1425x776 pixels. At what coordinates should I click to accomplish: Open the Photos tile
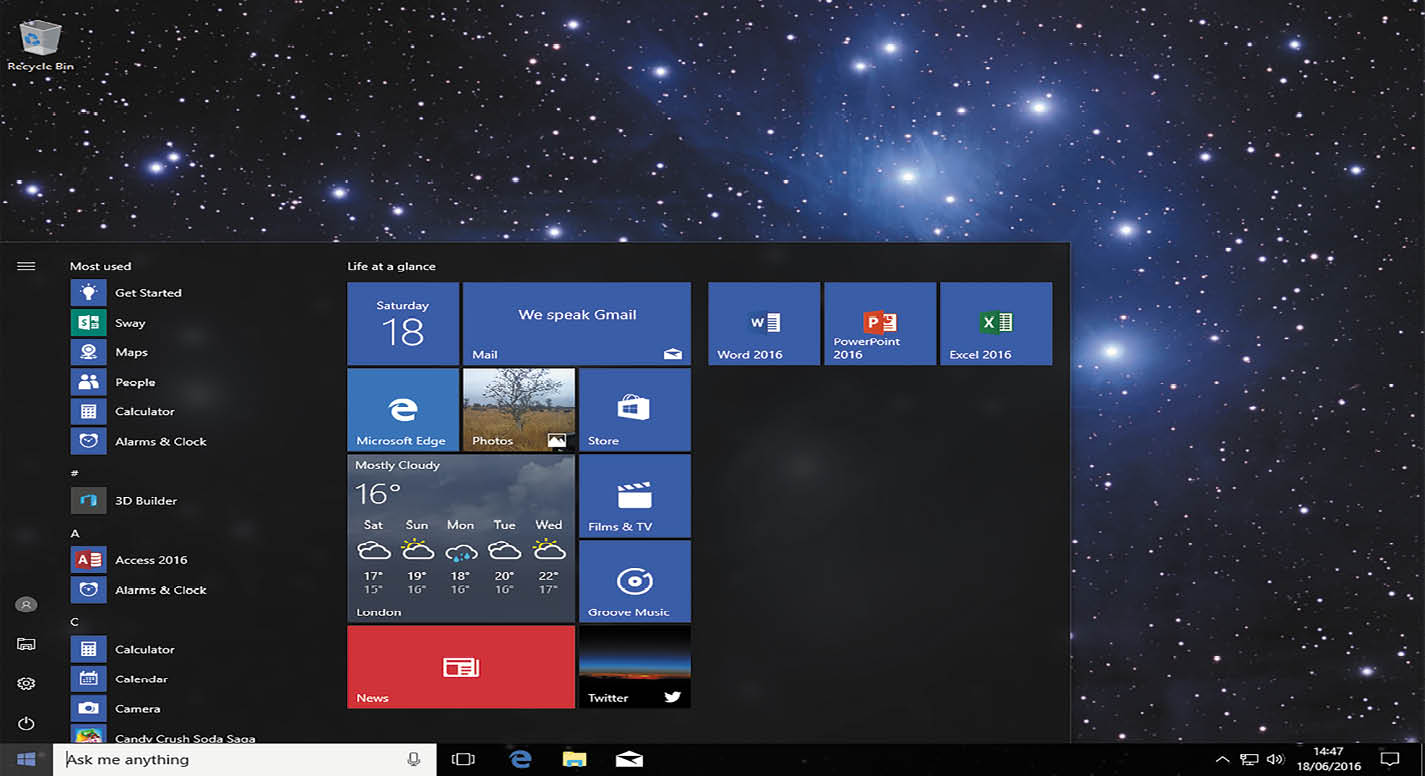pos(519,409)
